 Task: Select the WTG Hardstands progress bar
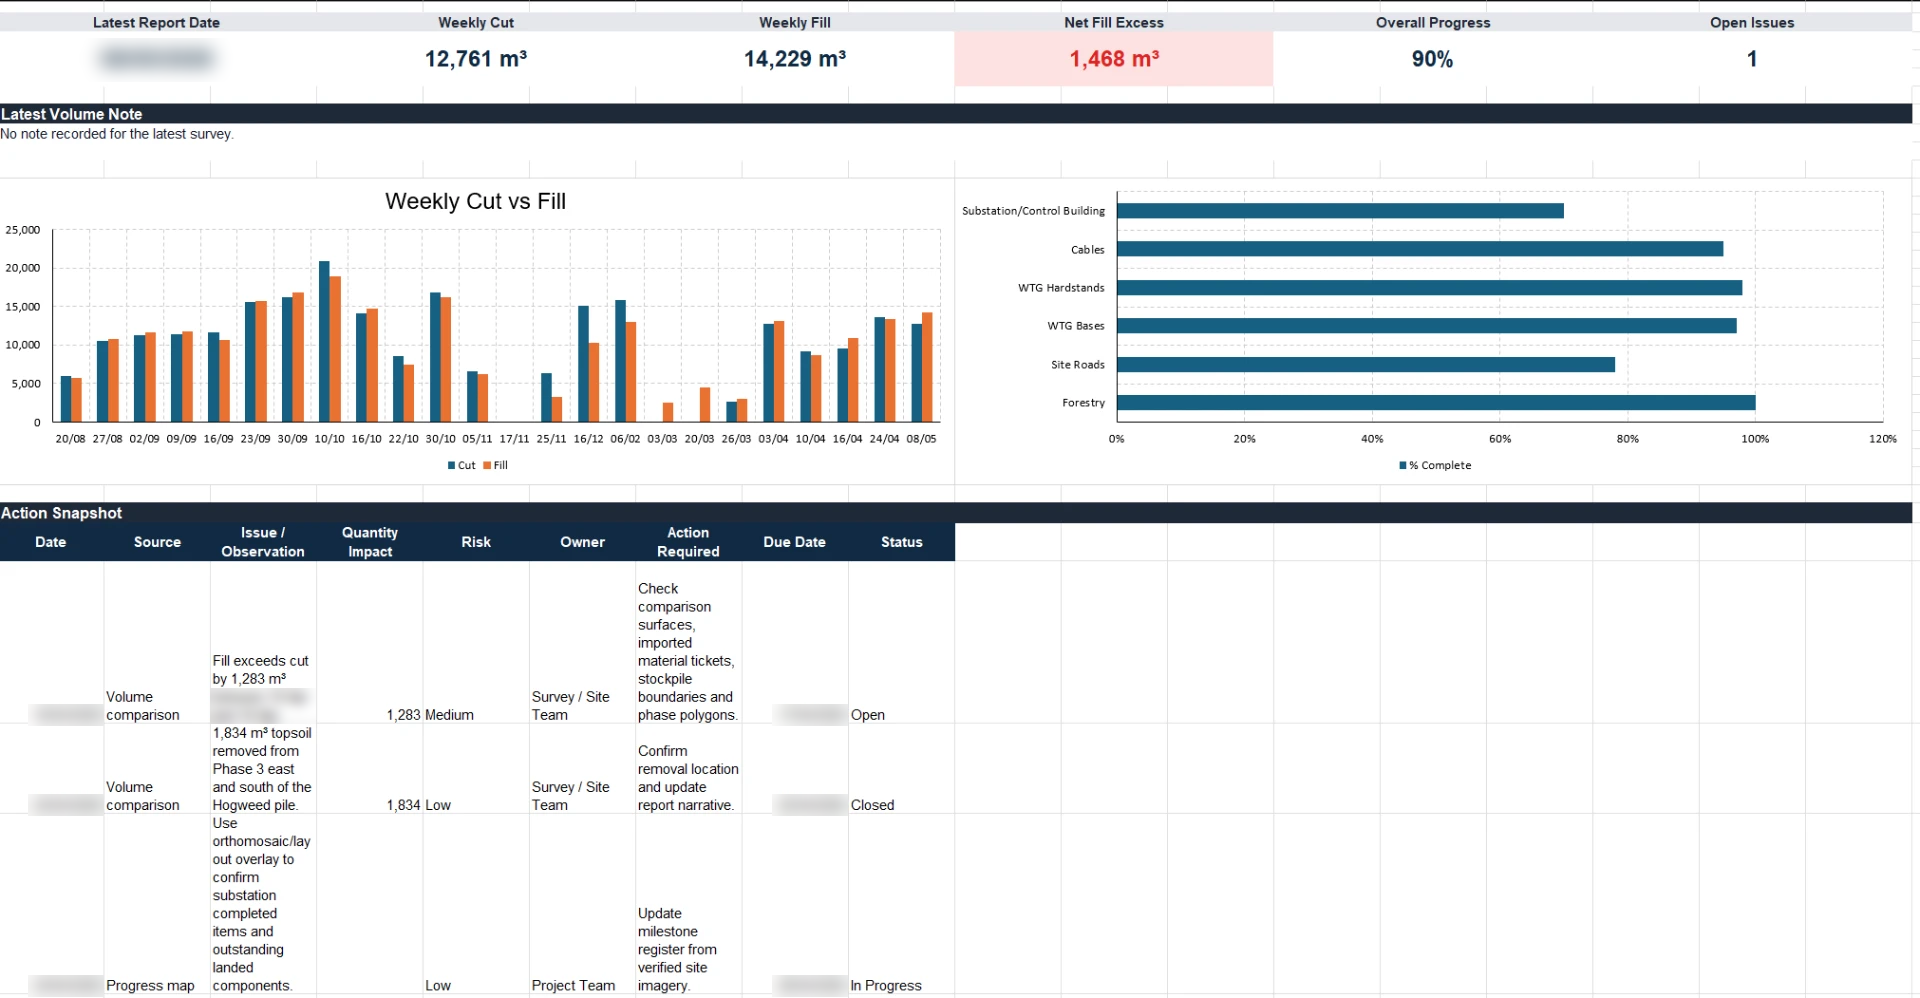1429,288
